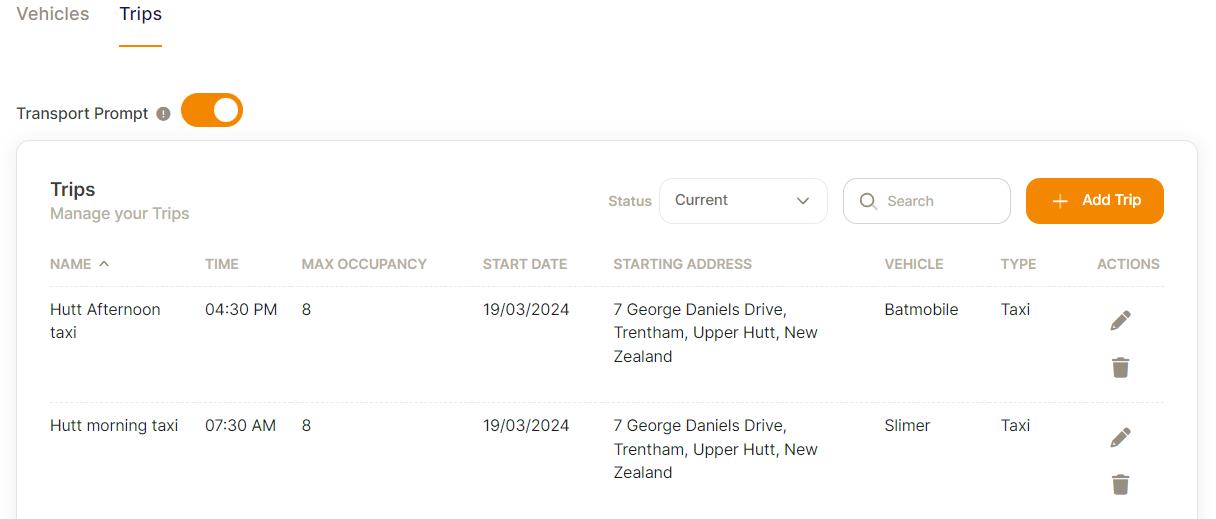The width and height of the screenshot is (1216, 519).
Task: Click the plus icon on Add Trip
Action: pos(1061,201)
